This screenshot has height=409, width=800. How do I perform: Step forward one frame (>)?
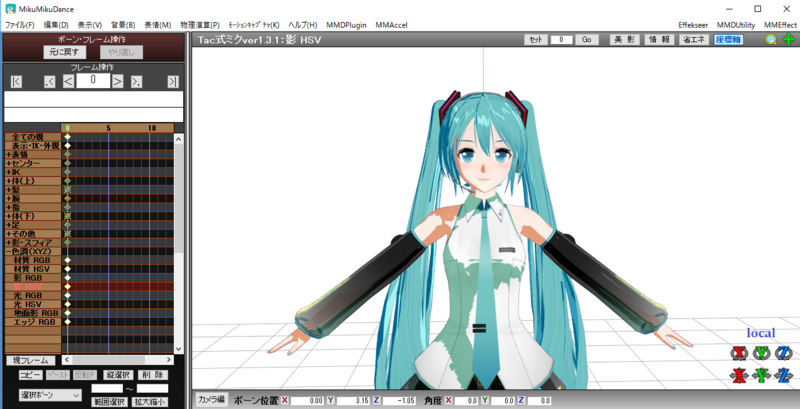pyautogui.click(x=118, y=81)
